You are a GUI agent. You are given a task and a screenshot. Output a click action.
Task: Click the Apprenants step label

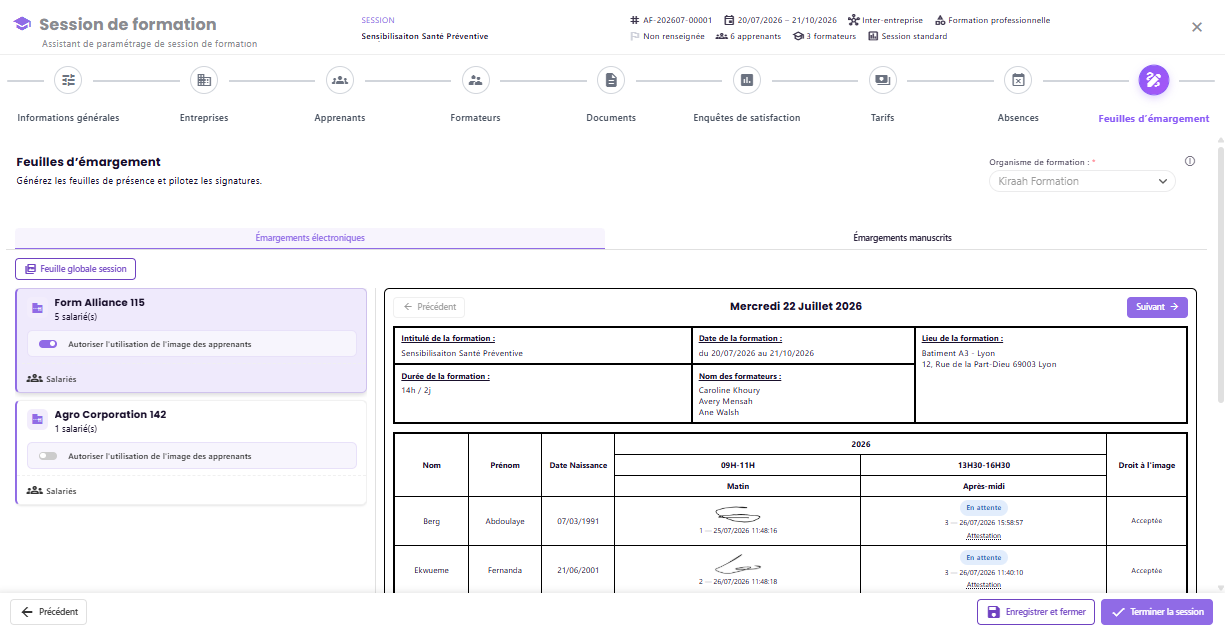[x=340, y=118]
